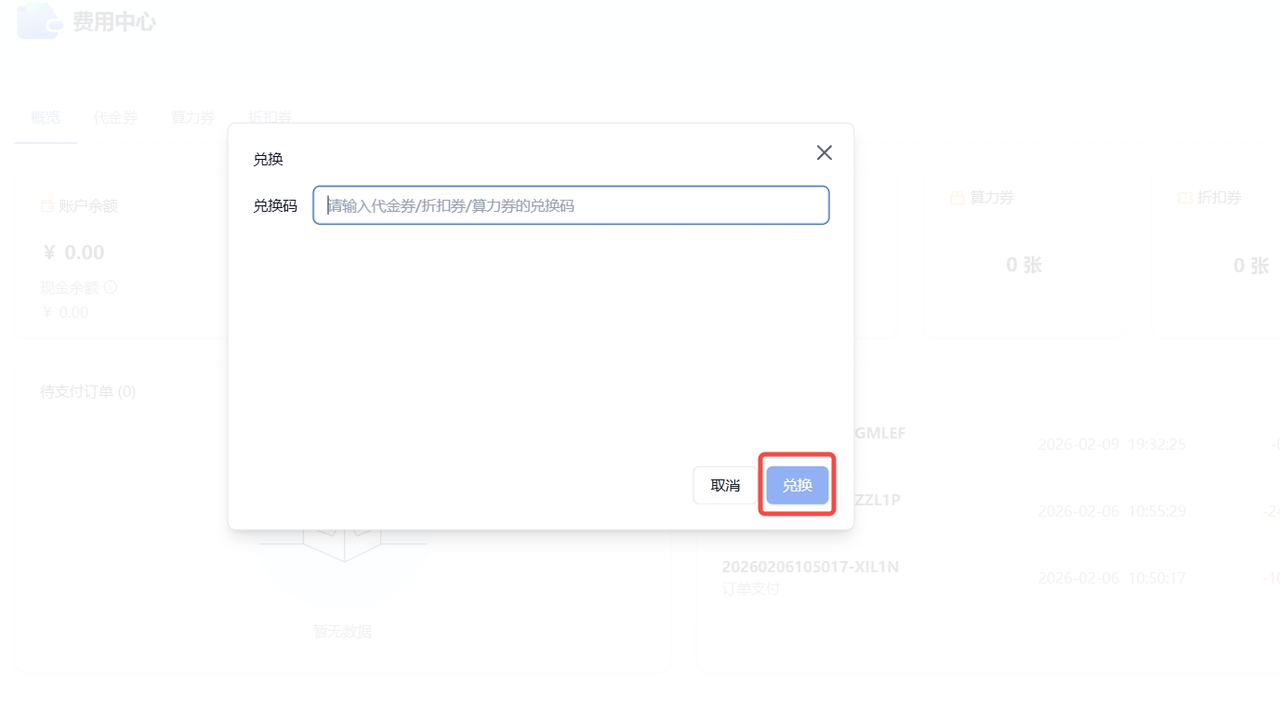
Task: Click the ¥ 0.00 account balance amount
Action: [72, 252]
